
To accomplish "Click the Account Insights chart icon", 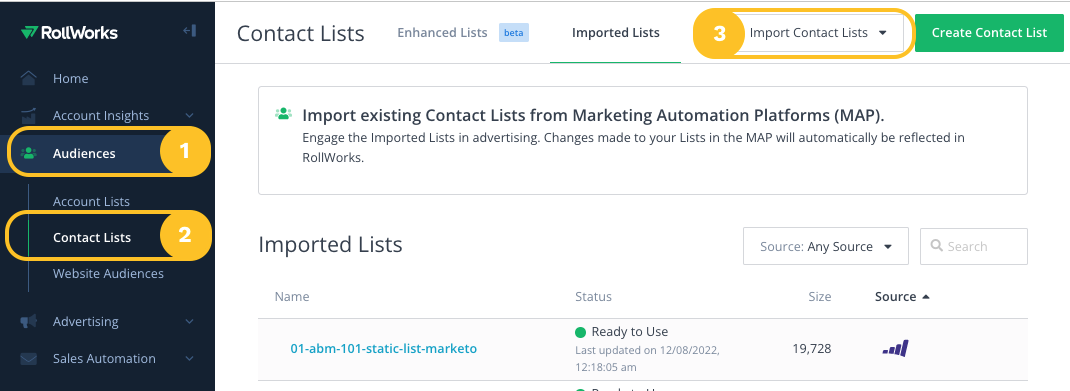I will [29, 115].
